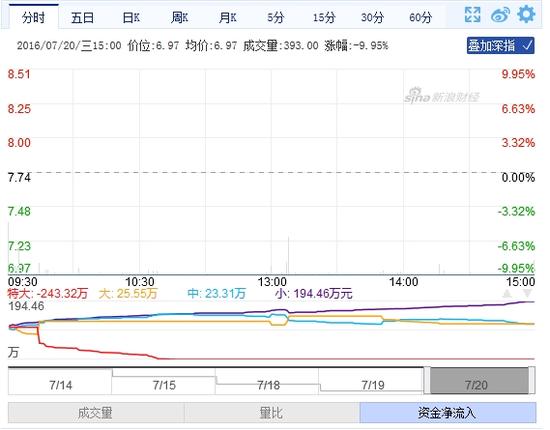Click the 8.51 price axis label
This screenshot has height=430, width=550.
click(19, 74)
